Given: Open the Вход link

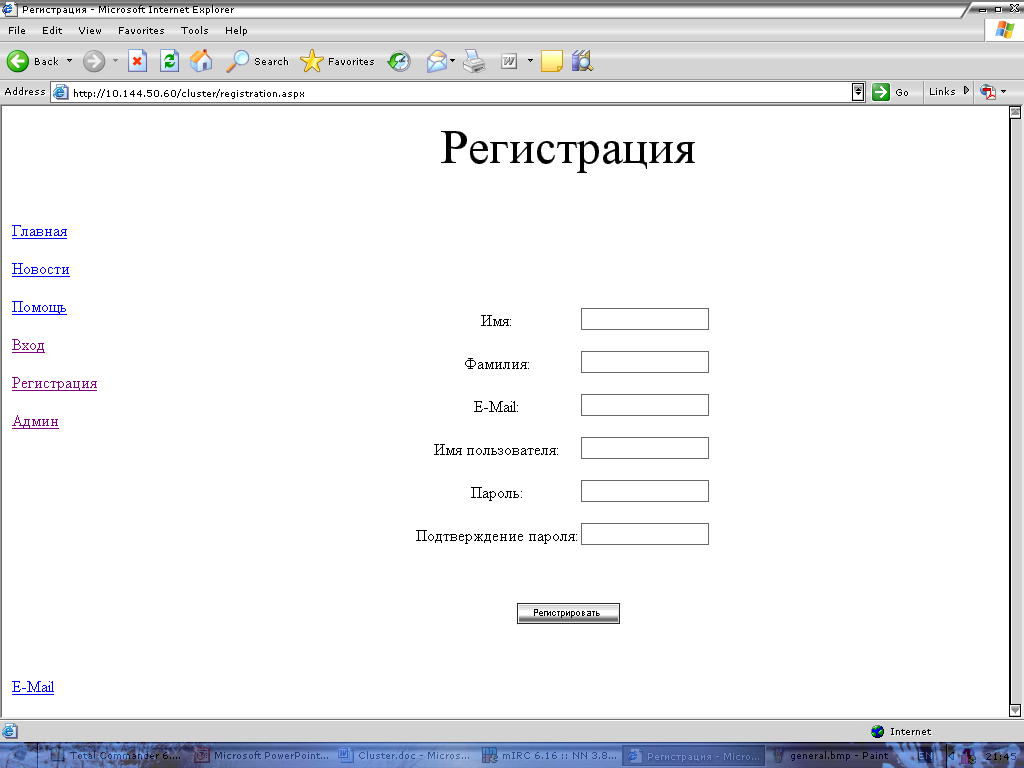Looking at the screenshot, I should (28, 346).
